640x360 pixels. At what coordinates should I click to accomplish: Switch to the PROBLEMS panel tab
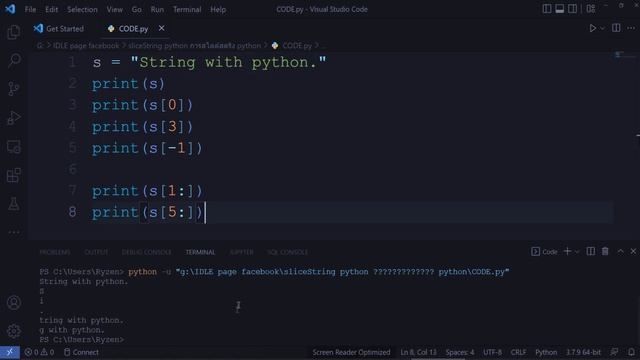55,252
